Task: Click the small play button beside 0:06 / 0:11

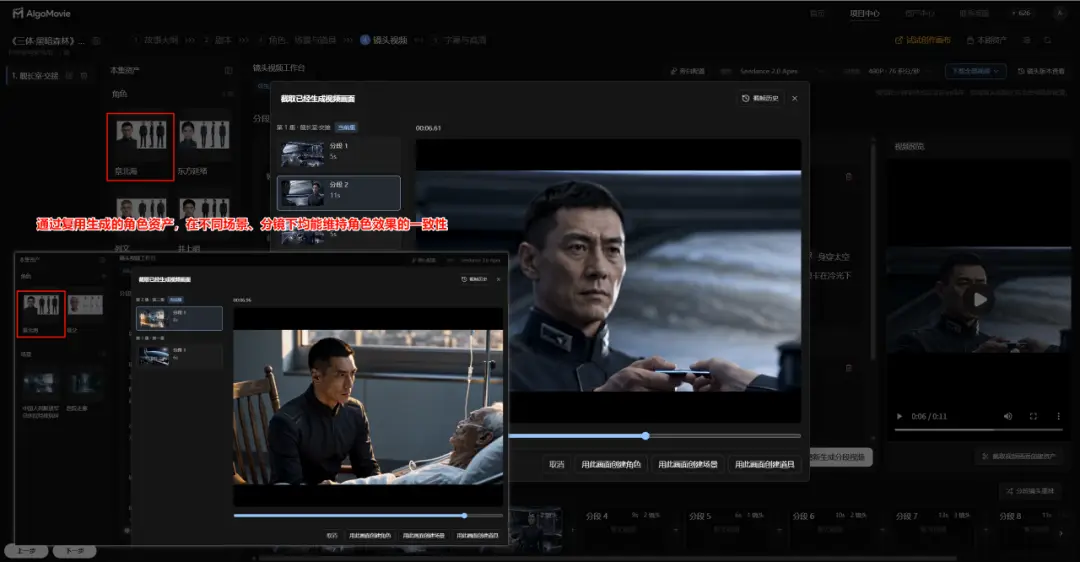Action: click(x=900, y=416)
